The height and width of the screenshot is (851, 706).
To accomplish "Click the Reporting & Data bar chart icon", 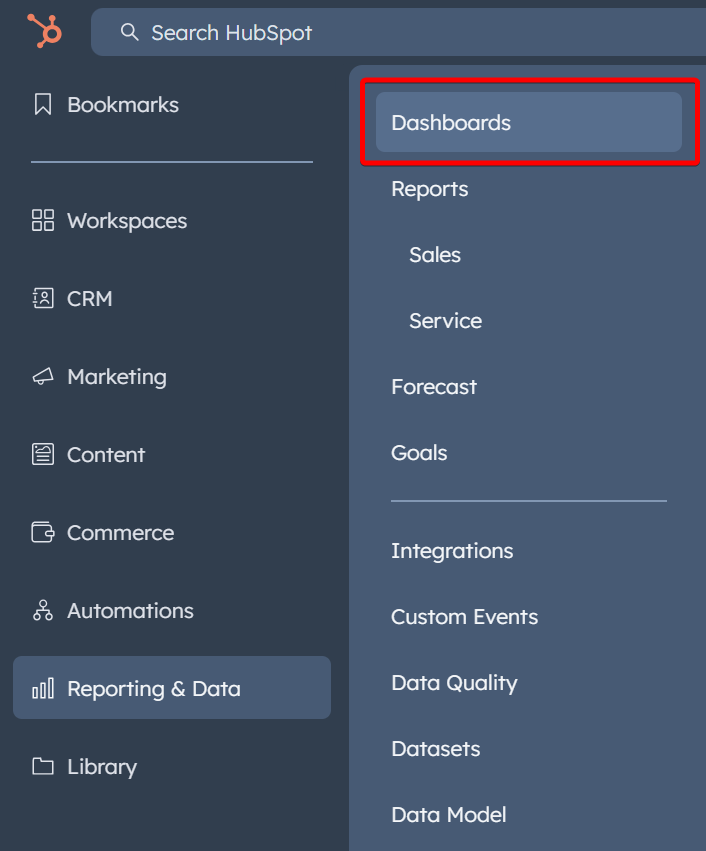I will point(43,688).
